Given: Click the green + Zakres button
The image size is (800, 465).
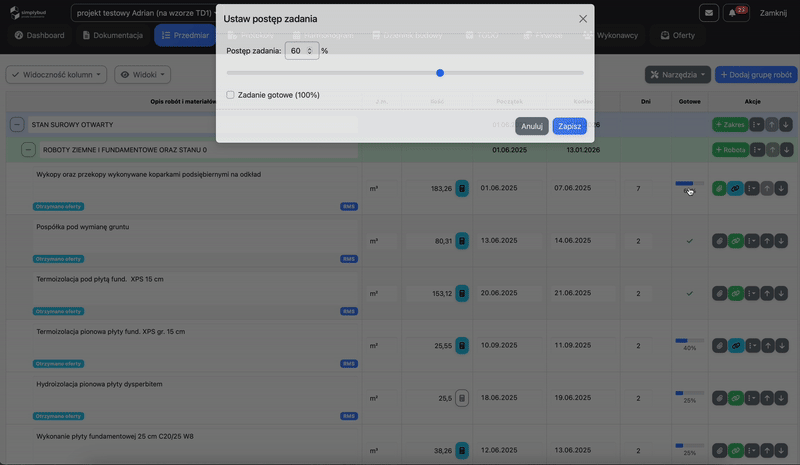Looking at the screenshot, I should 730,125.
